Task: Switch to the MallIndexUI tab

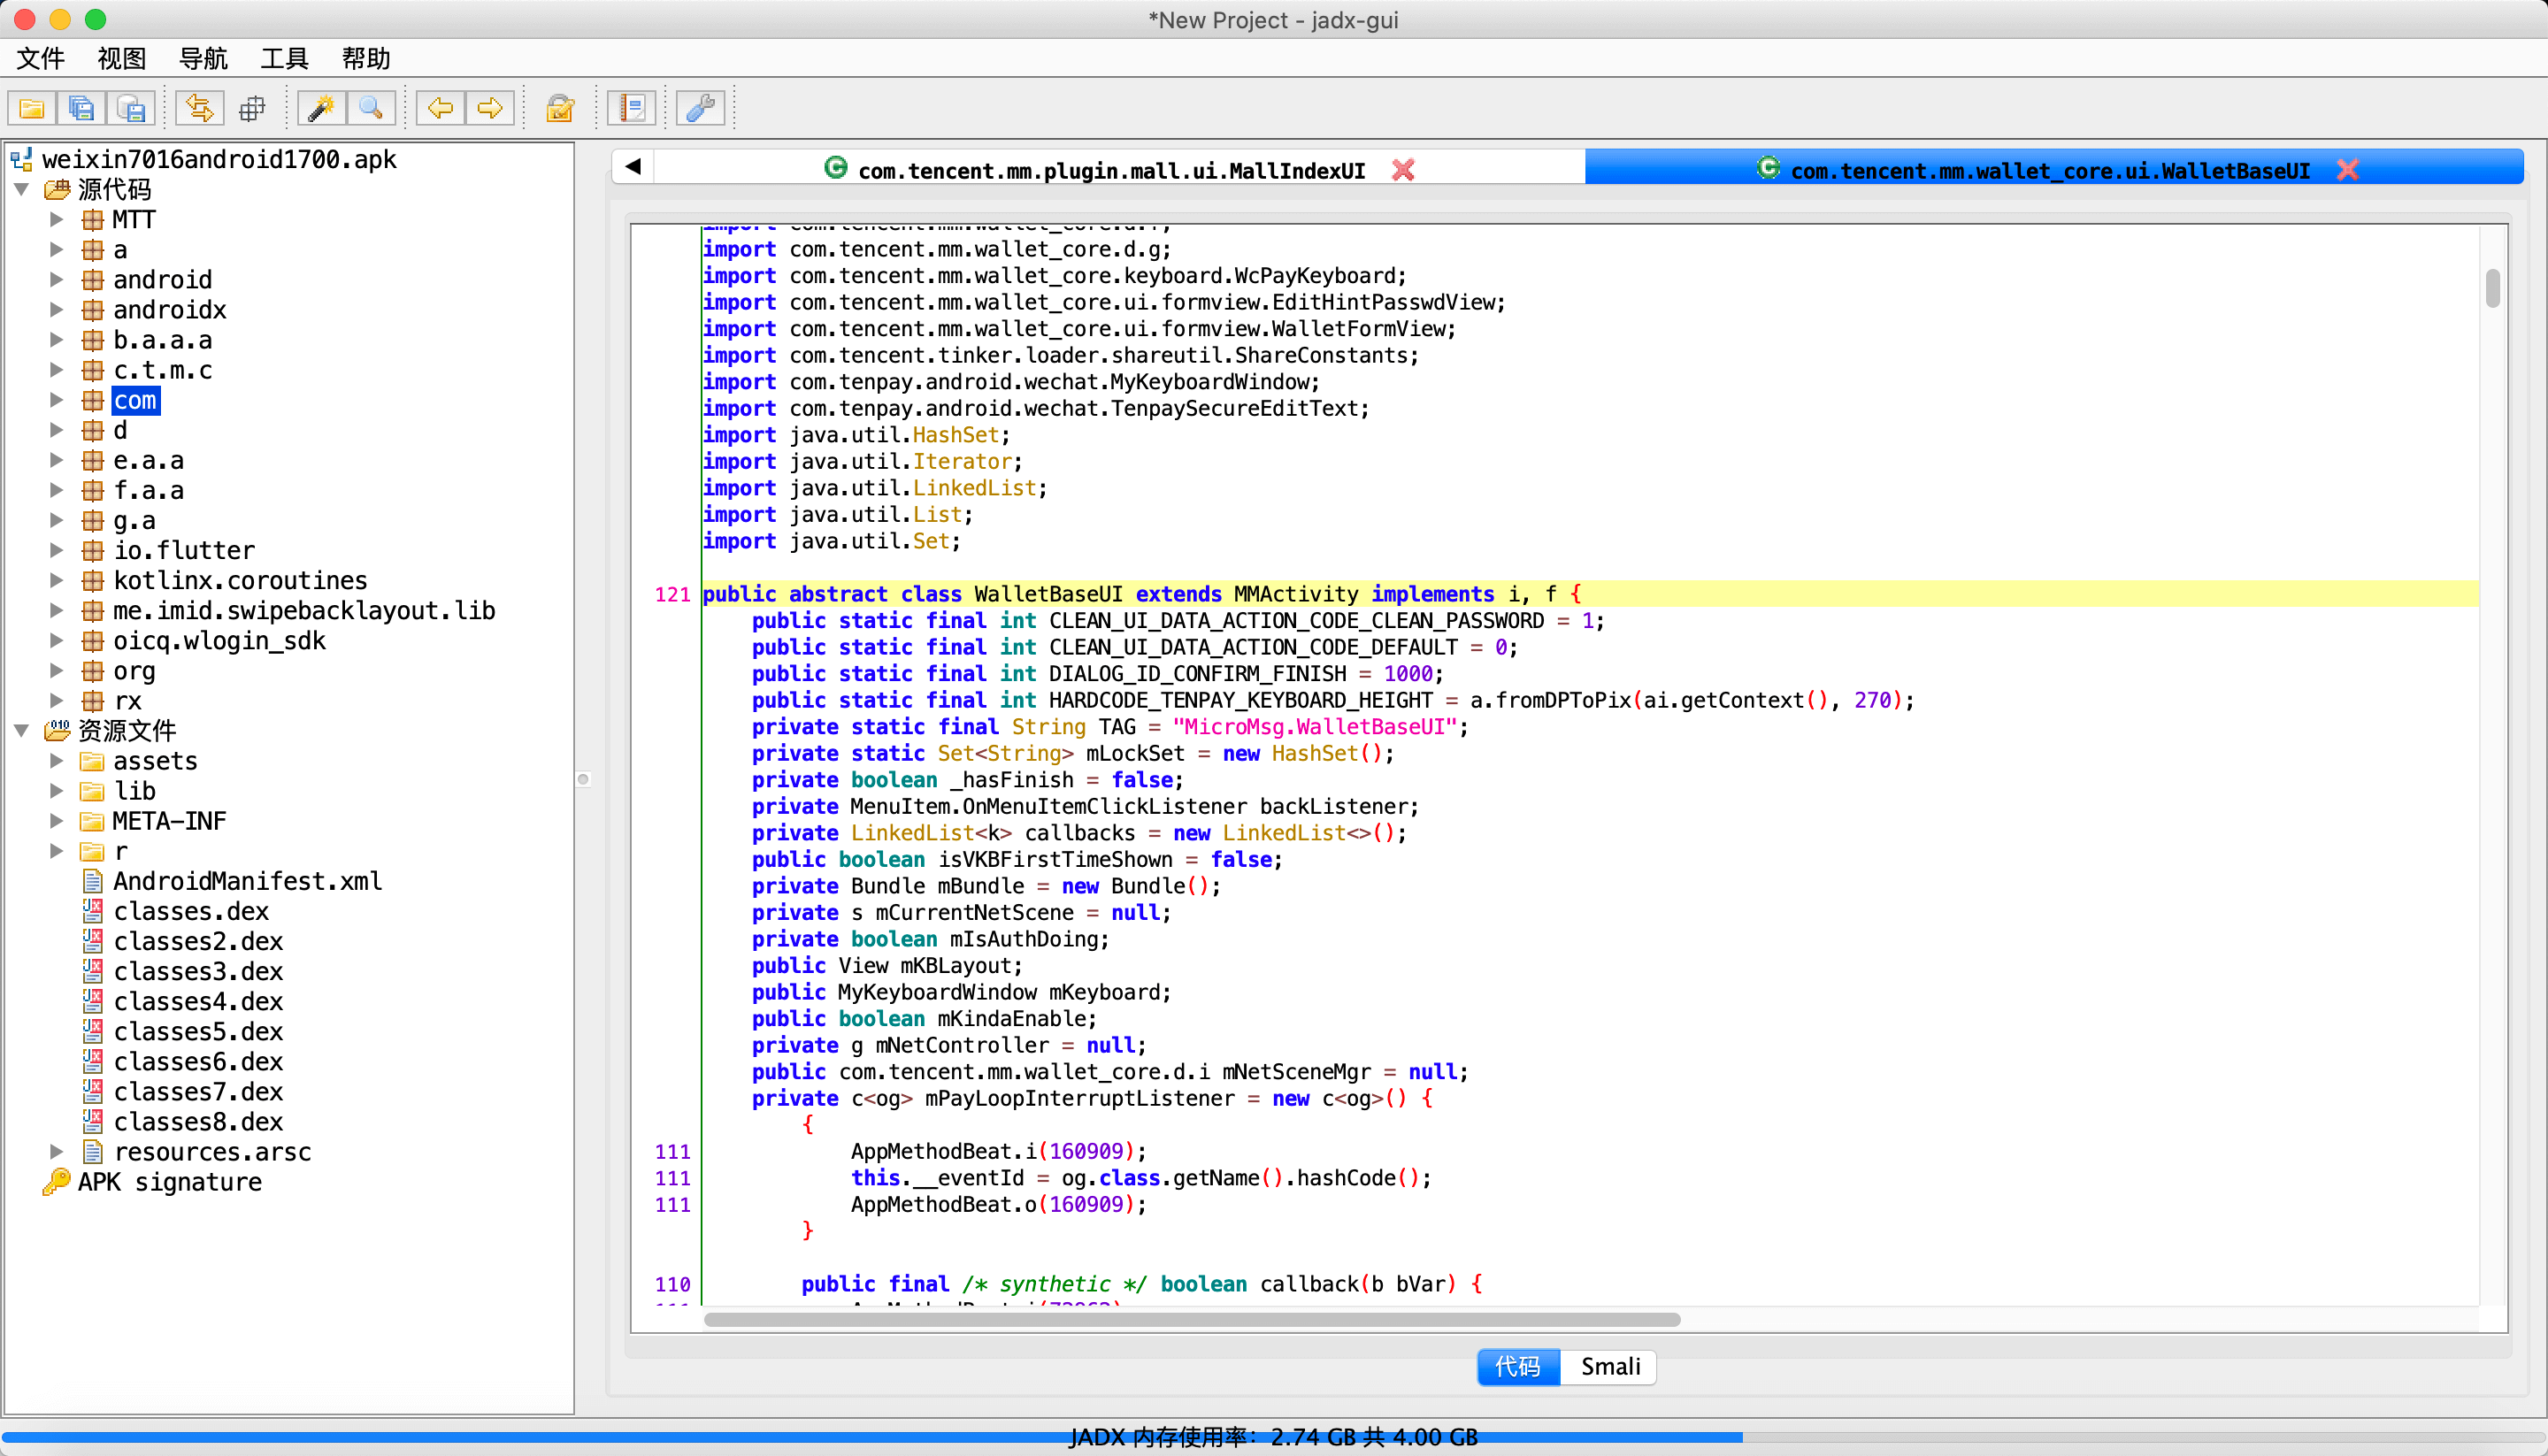Action: (x=1110, y=170)
